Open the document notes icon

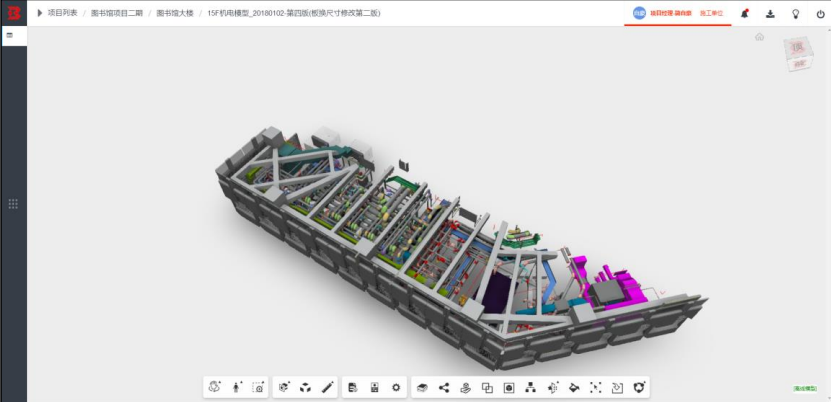tap(353, 387)
